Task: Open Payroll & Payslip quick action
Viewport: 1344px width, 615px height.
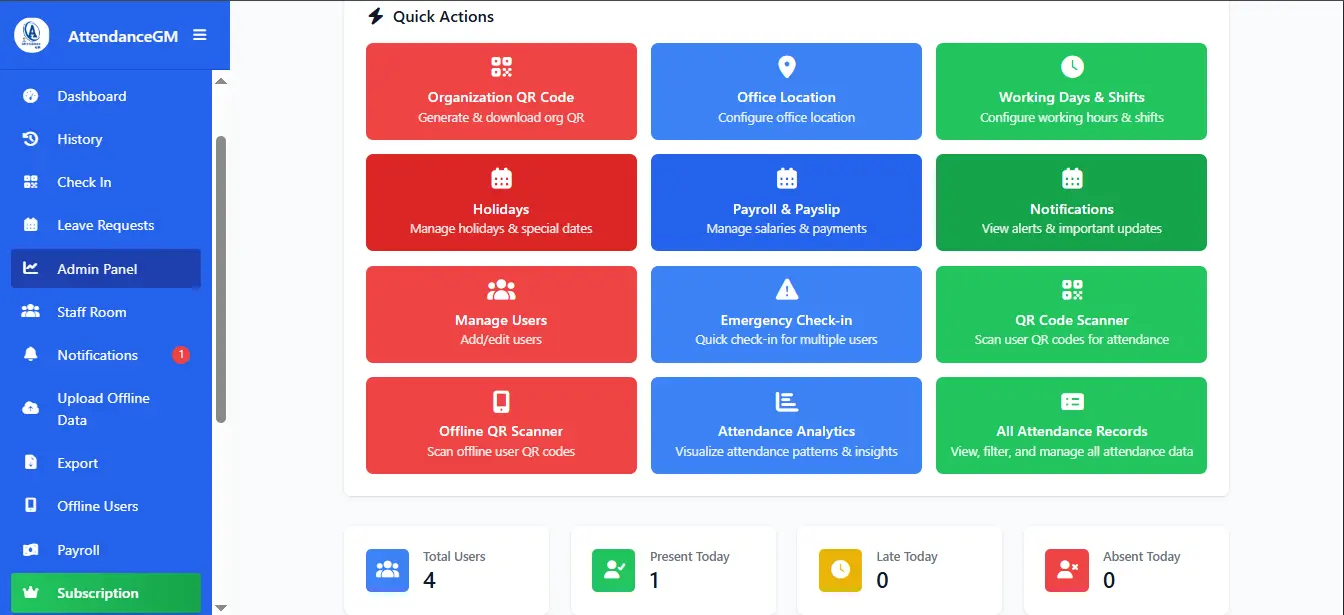Action: pos(786,202)
